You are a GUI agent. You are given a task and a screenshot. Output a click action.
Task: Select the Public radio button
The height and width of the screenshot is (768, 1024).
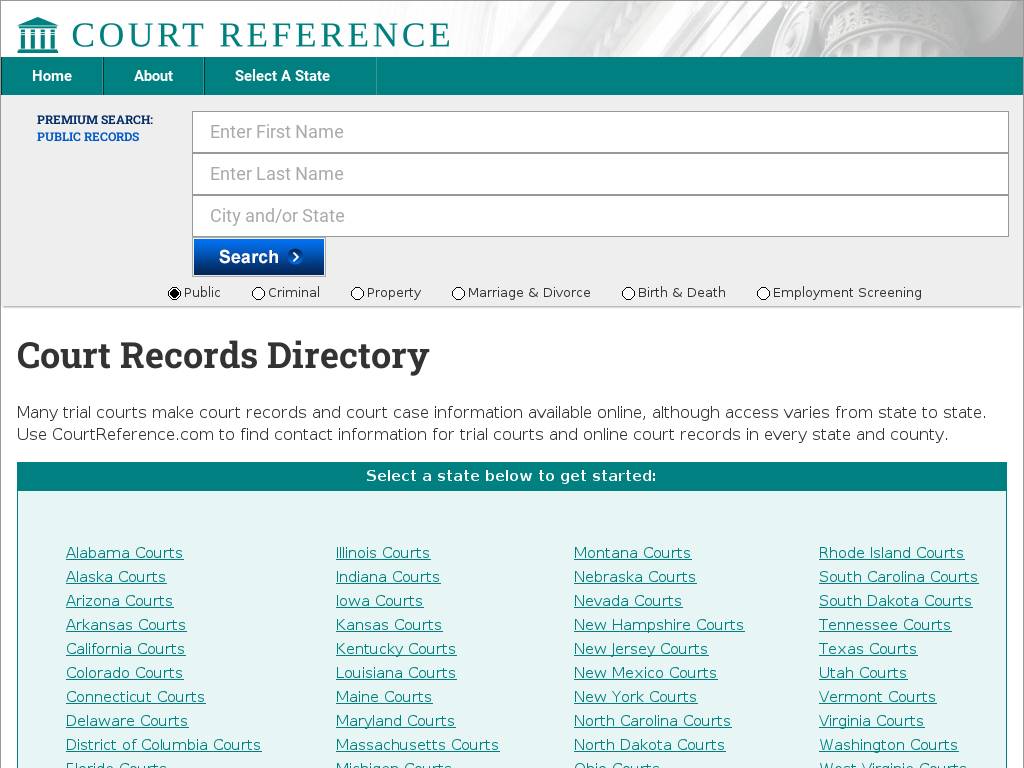tap(174, 293)
